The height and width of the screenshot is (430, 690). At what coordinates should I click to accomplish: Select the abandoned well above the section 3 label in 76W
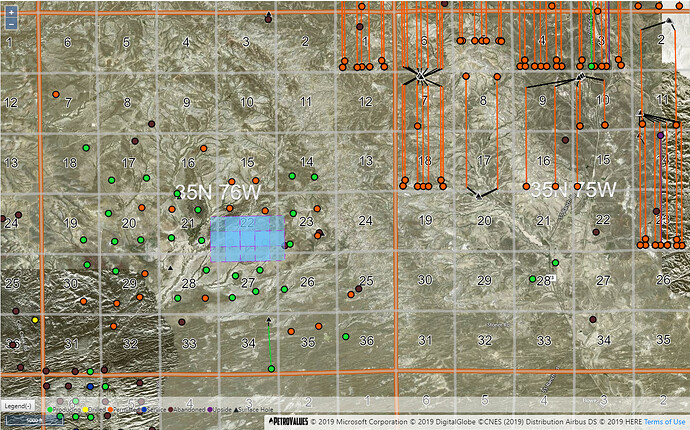[x=268, y=19]
